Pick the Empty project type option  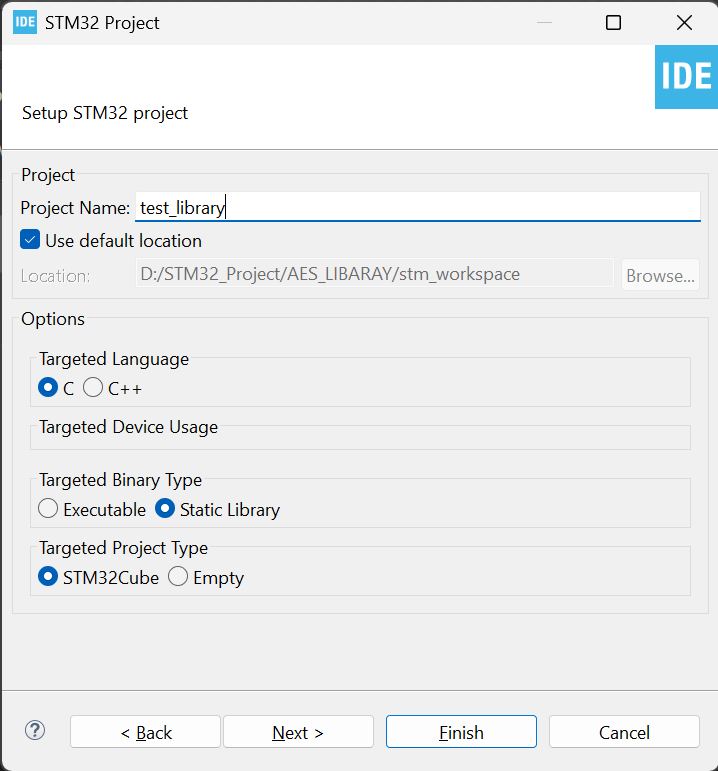(x=178, y=577)
